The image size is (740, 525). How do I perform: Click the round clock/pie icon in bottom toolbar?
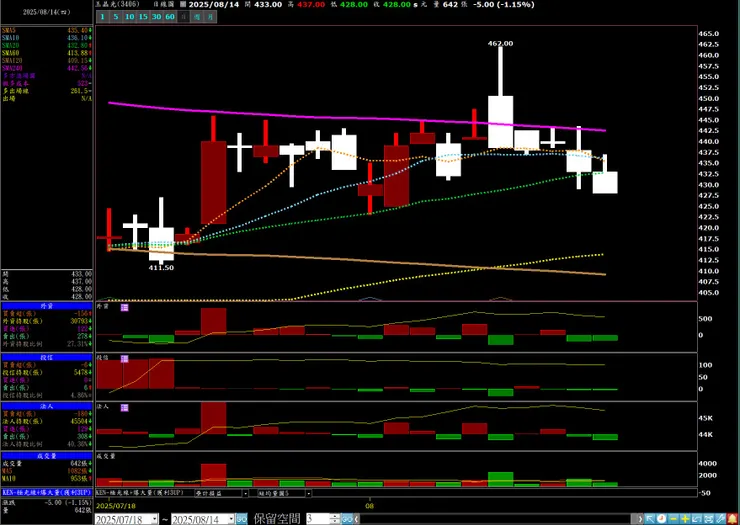[662, 519]
